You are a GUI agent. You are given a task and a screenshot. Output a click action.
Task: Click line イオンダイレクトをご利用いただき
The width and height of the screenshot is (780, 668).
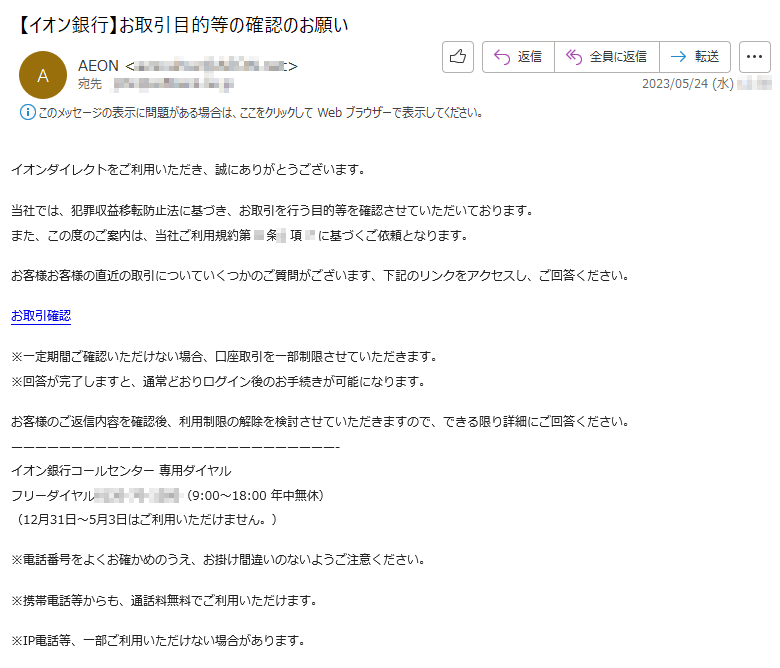pos(189,170)
